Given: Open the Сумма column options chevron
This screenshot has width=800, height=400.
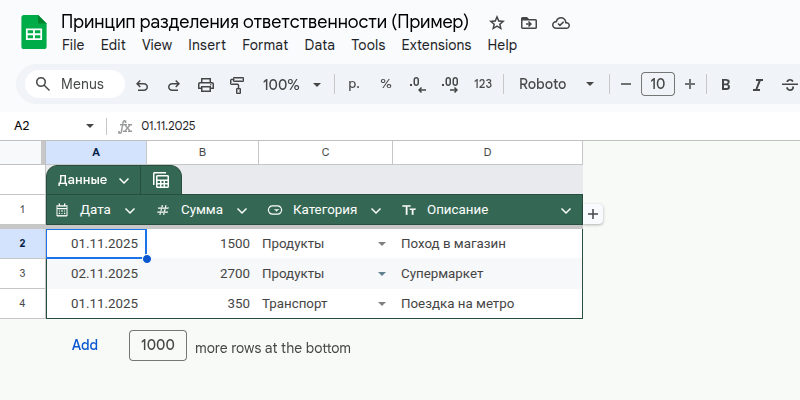Looking at the screenshot, I should [242, 210].
